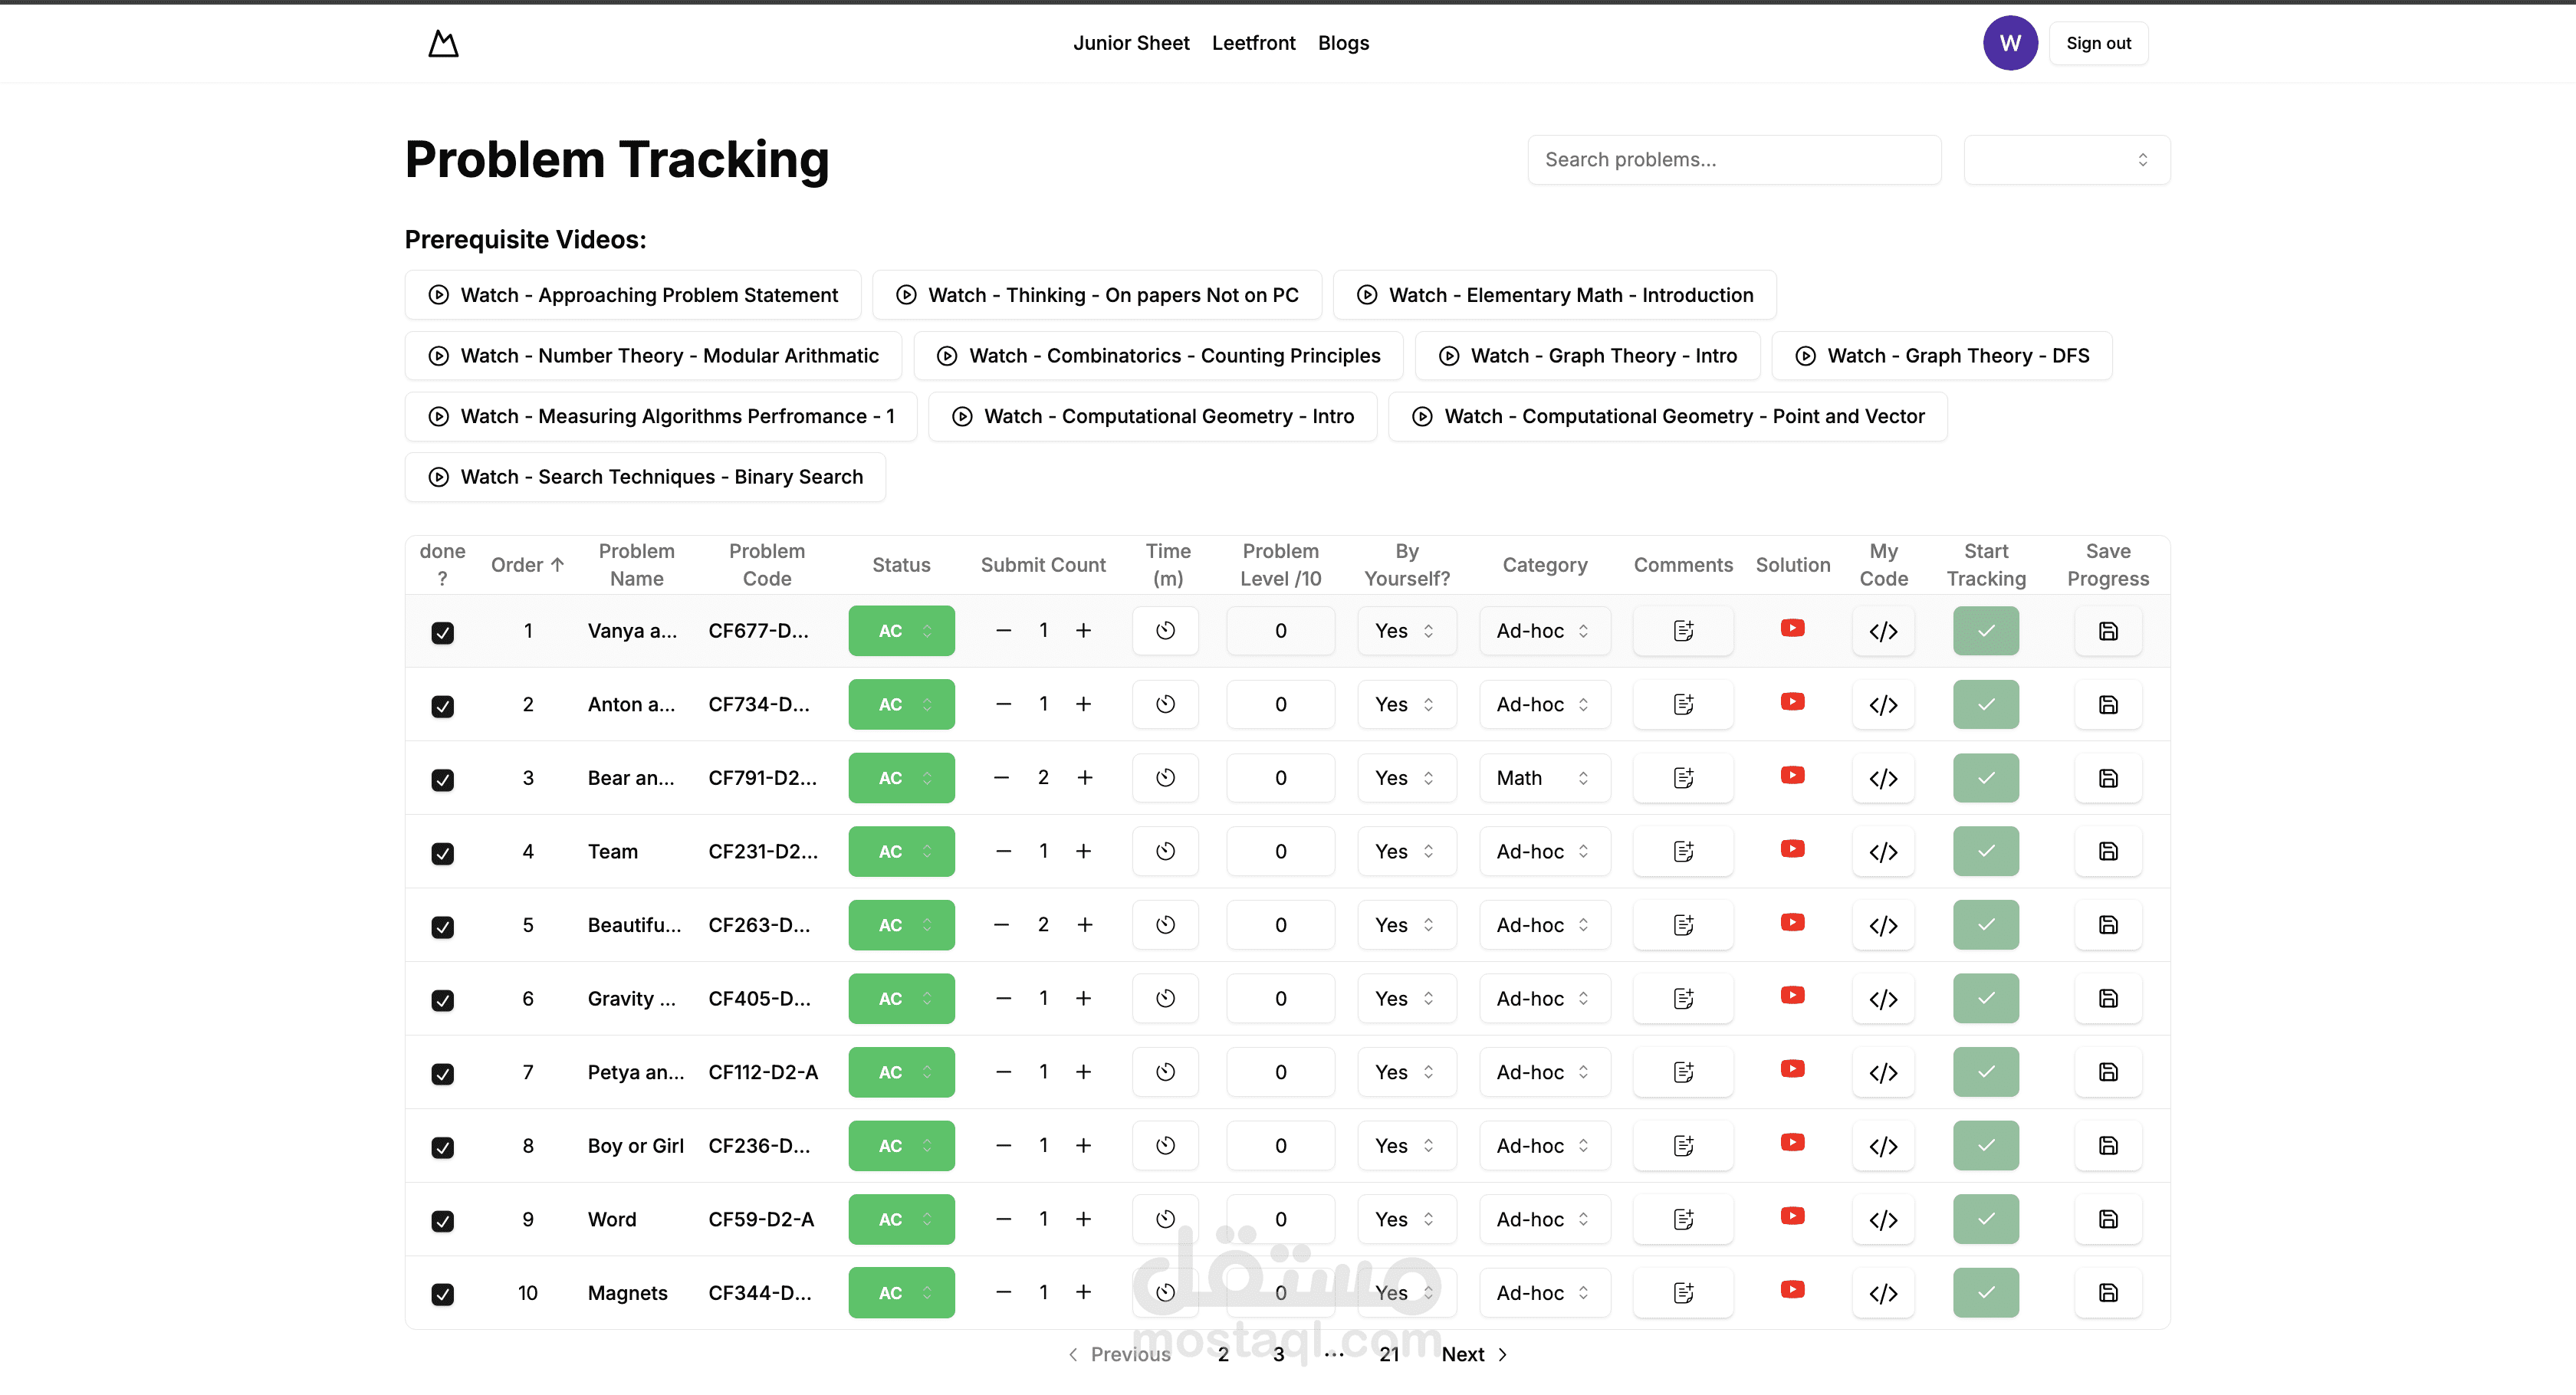
Task: Save progress for Petya an... problem
Action: pyautogui.click(x=2108, y=1072)
